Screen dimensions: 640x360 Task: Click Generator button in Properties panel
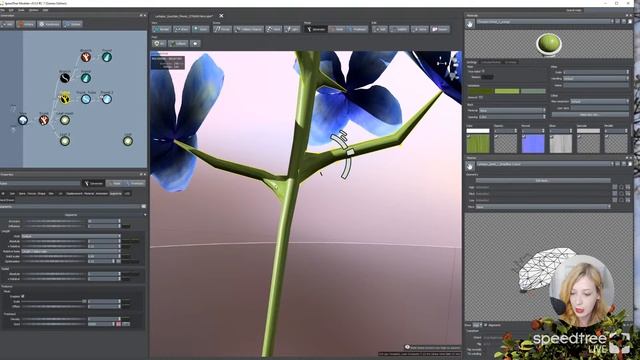(x=93, y=183)
